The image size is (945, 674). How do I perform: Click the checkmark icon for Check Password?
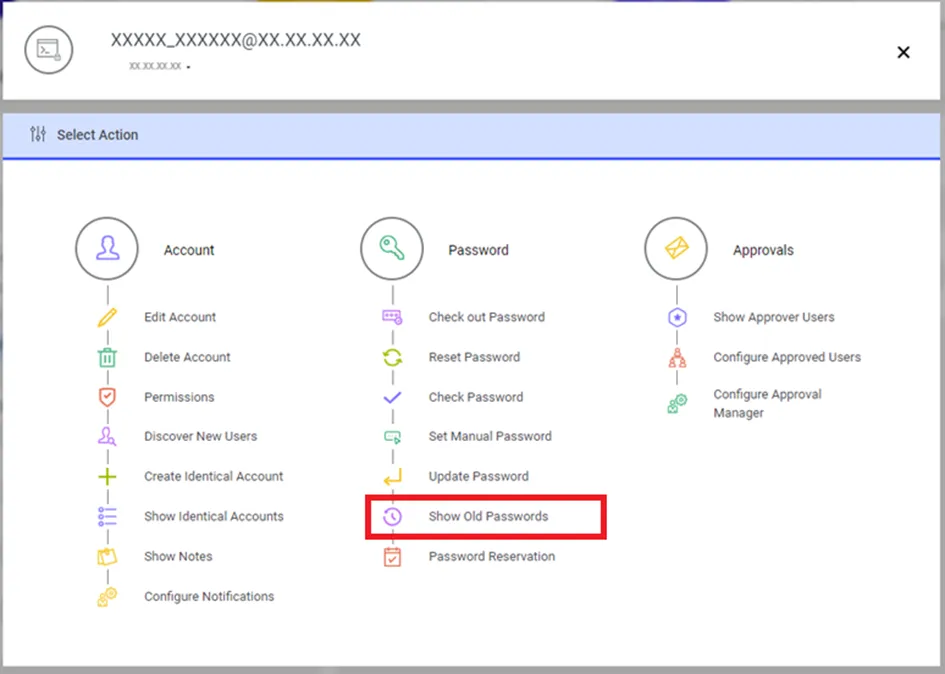[392, 397]
